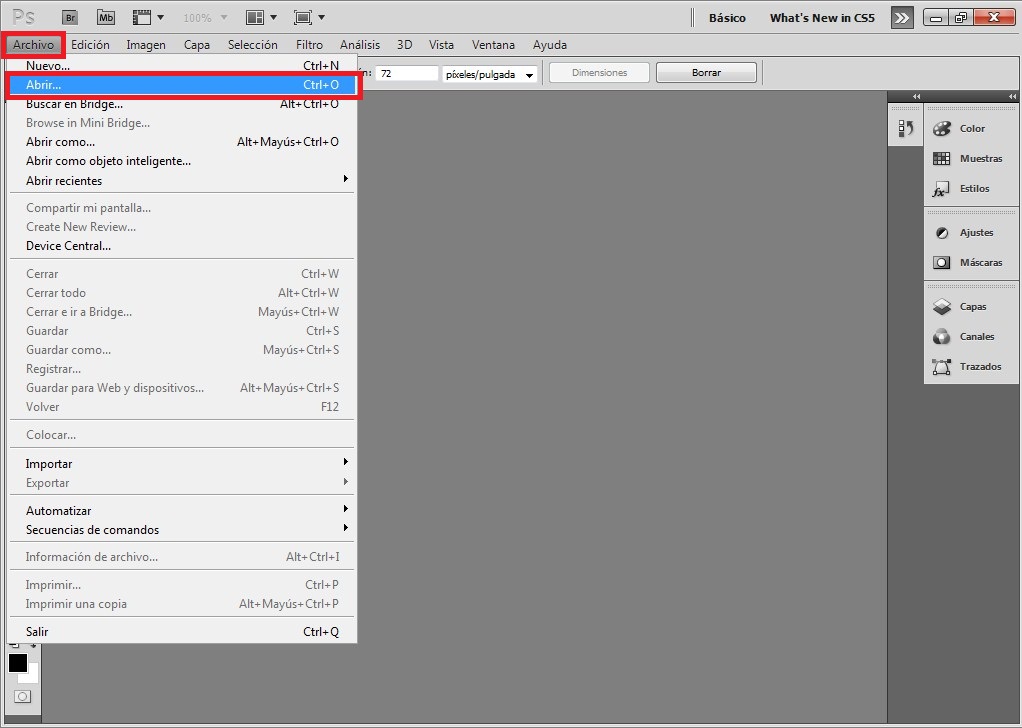Image resolution: width=1022 pixels, height=728 pixels.
Task: Open the Estilos styles panel icon
Action: pyautogui.click(x=941, y=189)
